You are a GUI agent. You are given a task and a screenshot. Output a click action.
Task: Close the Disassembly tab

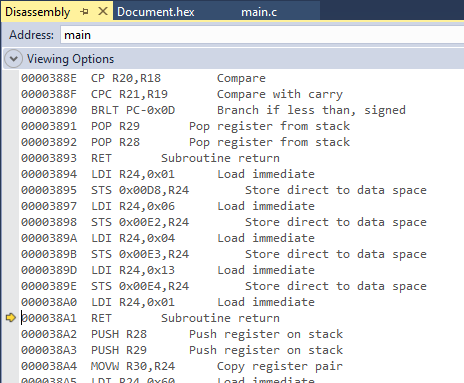(x=103, y=11)
